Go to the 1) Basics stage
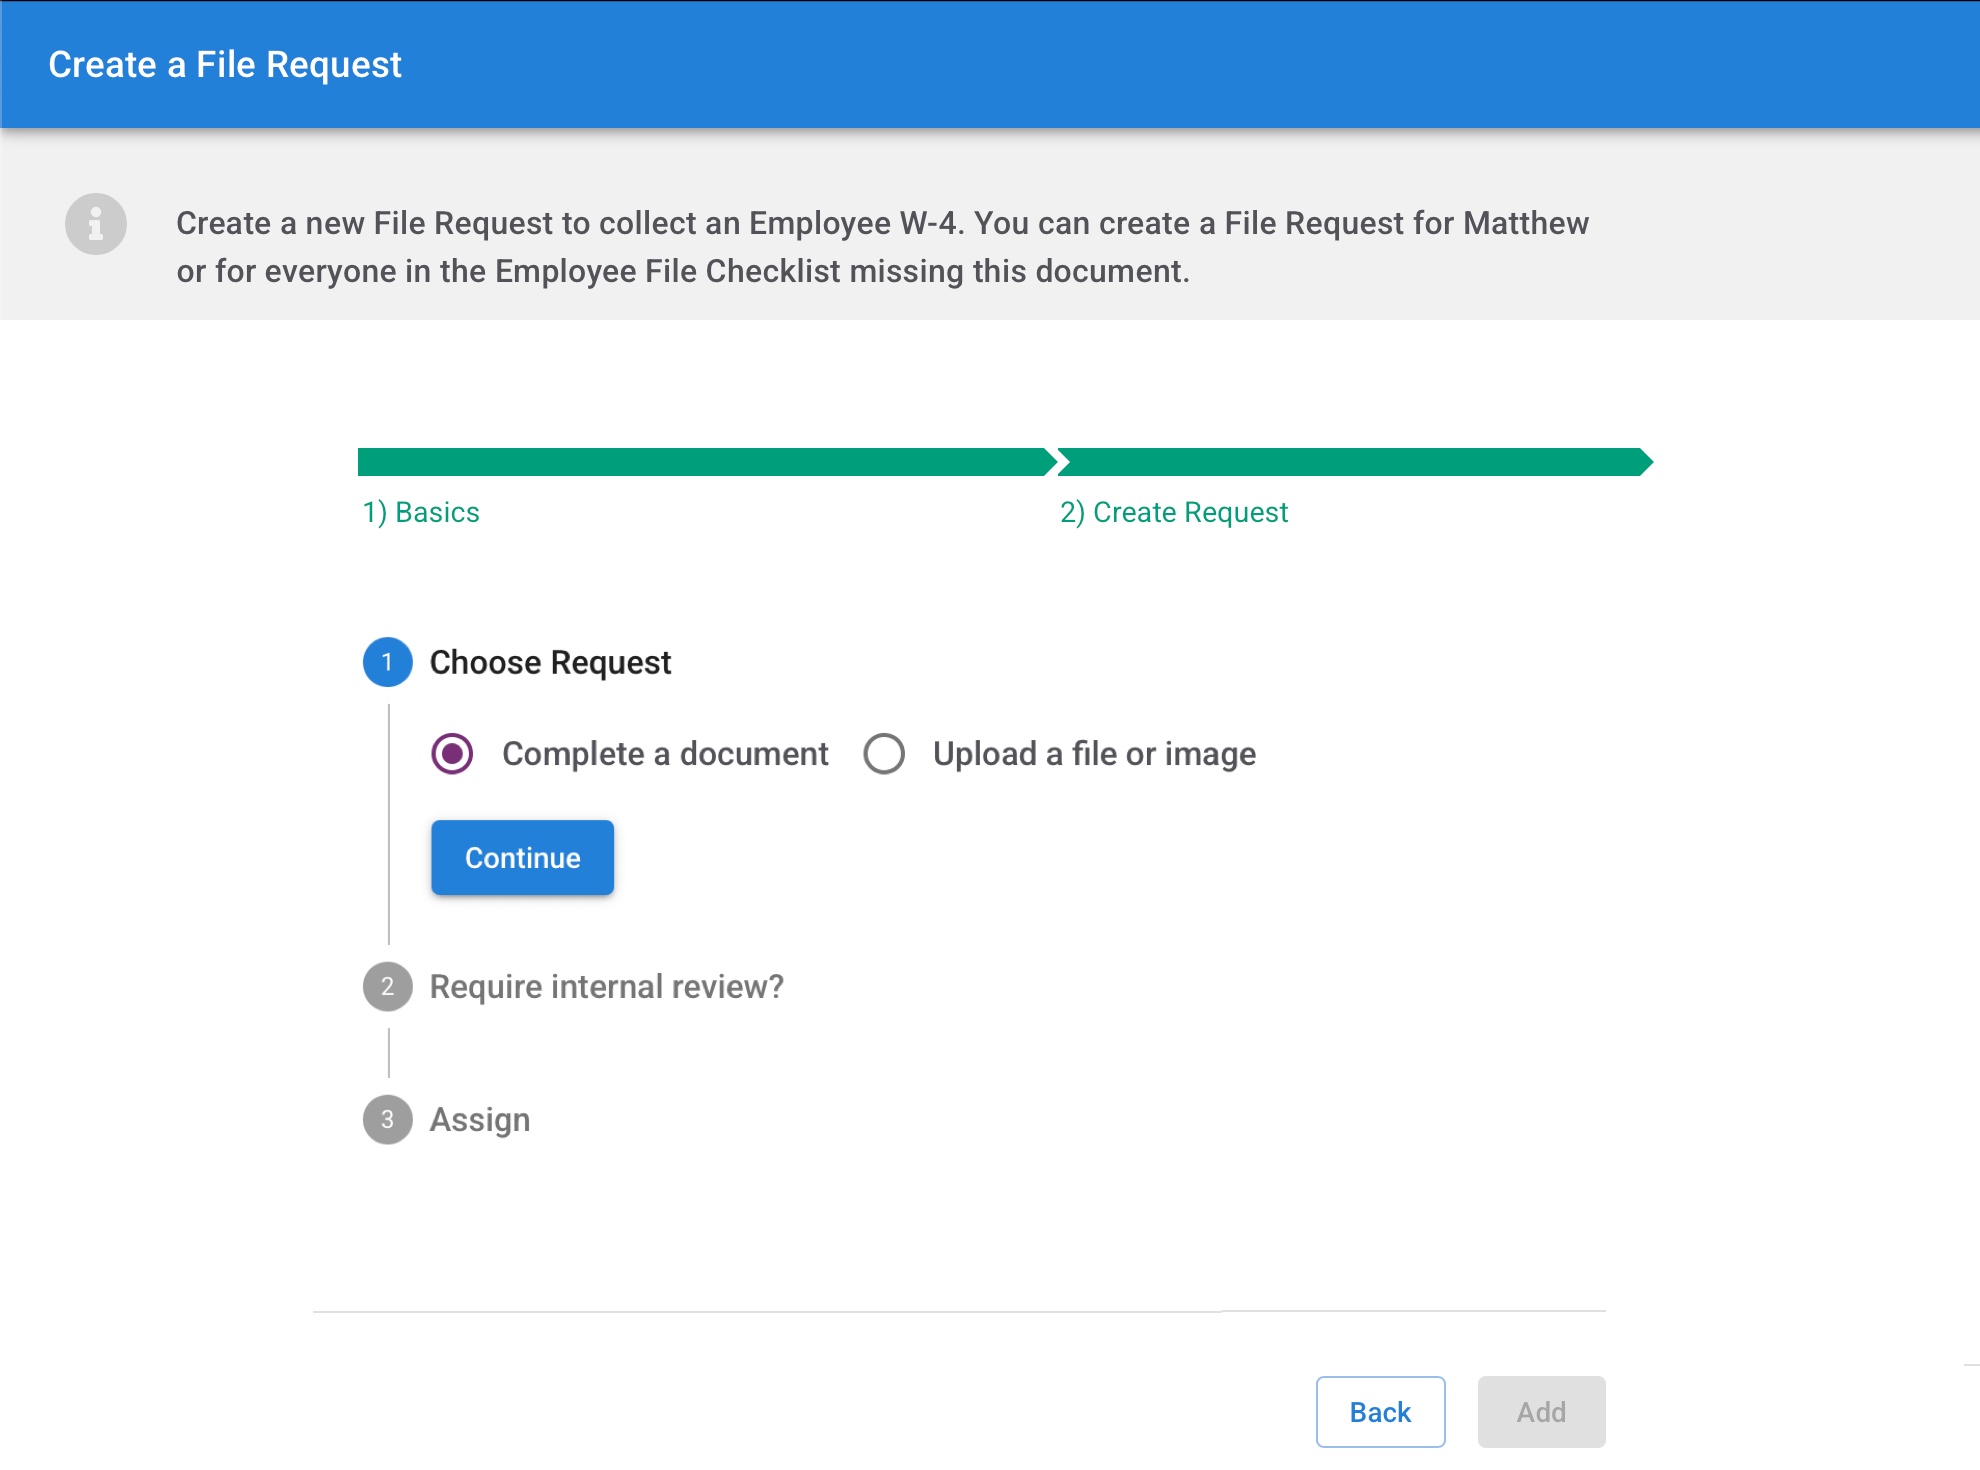The image size is (1980, 1470). 421,512
